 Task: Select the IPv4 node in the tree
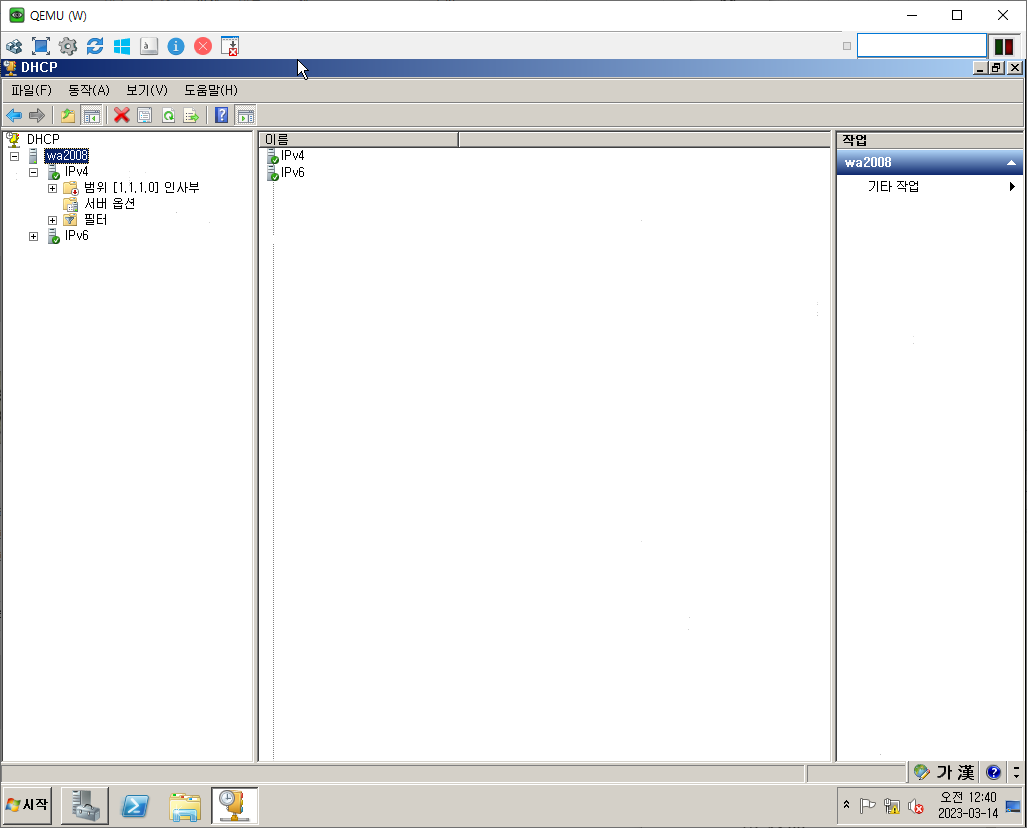click(x=76, y=171)
